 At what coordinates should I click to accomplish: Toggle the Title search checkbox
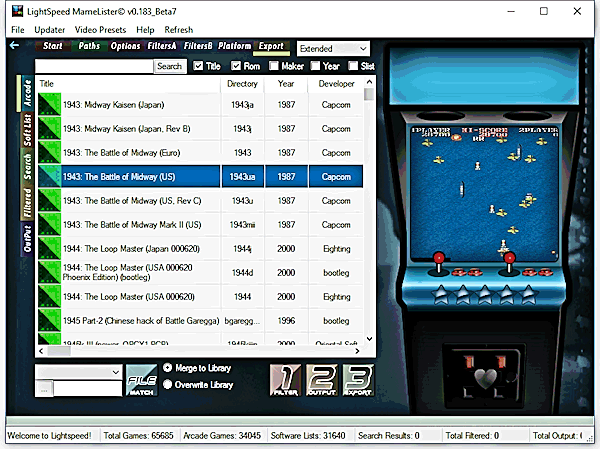point(198,66)
